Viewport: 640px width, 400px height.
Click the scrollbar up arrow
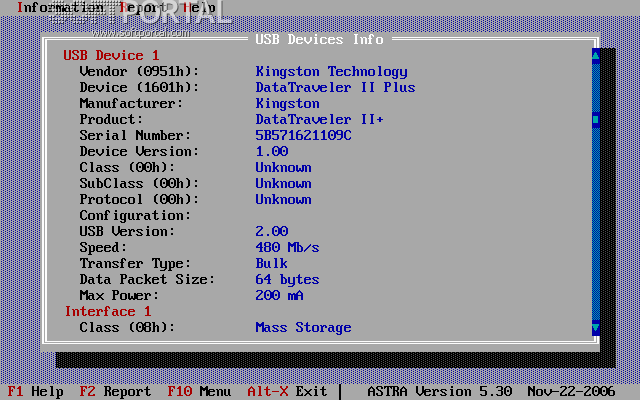tap(596, 56)
